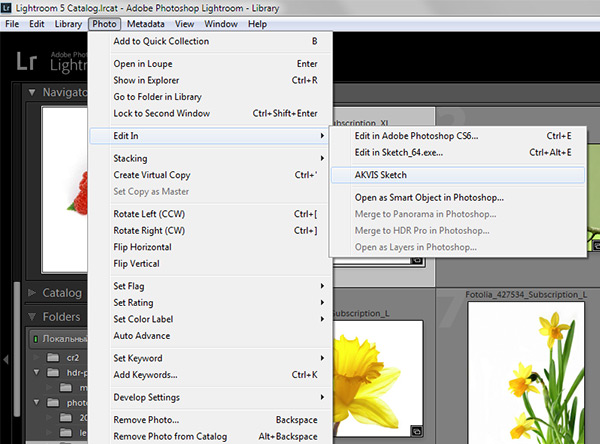Open the Window menu
600x444 pixels.
coord(221,24)
